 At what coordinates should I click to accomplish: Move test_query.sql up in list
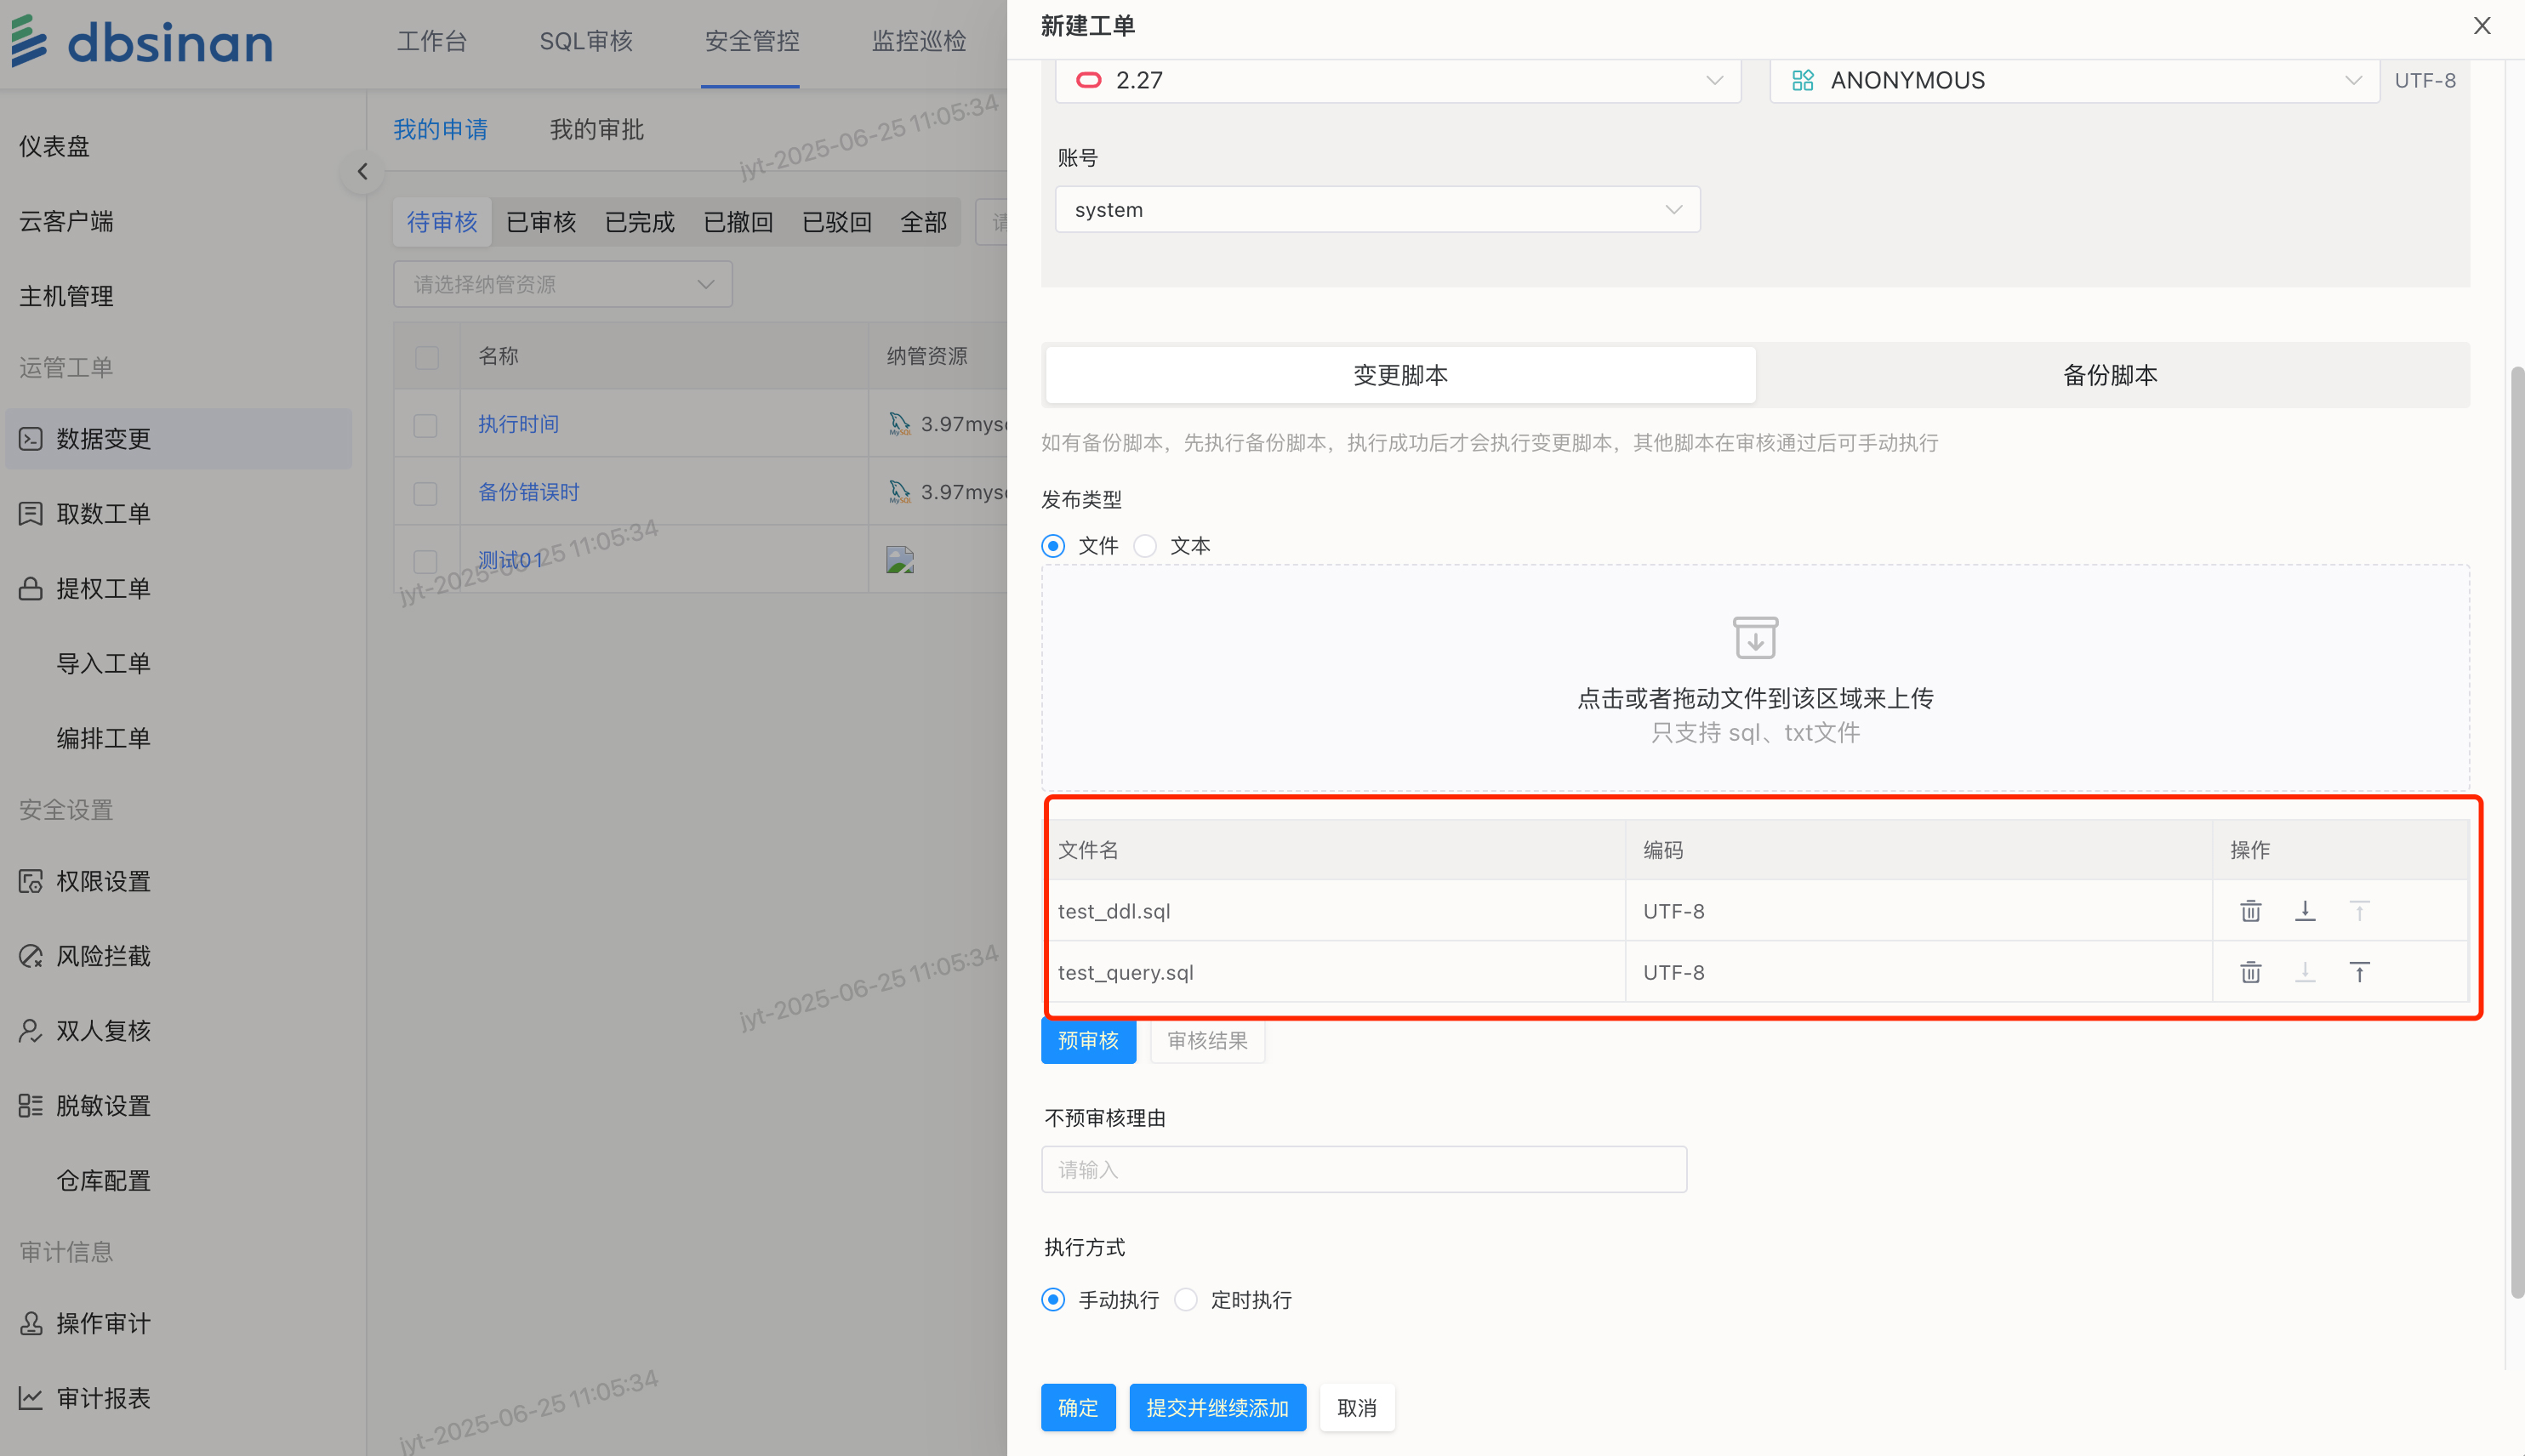click(x=2359, y=972)
